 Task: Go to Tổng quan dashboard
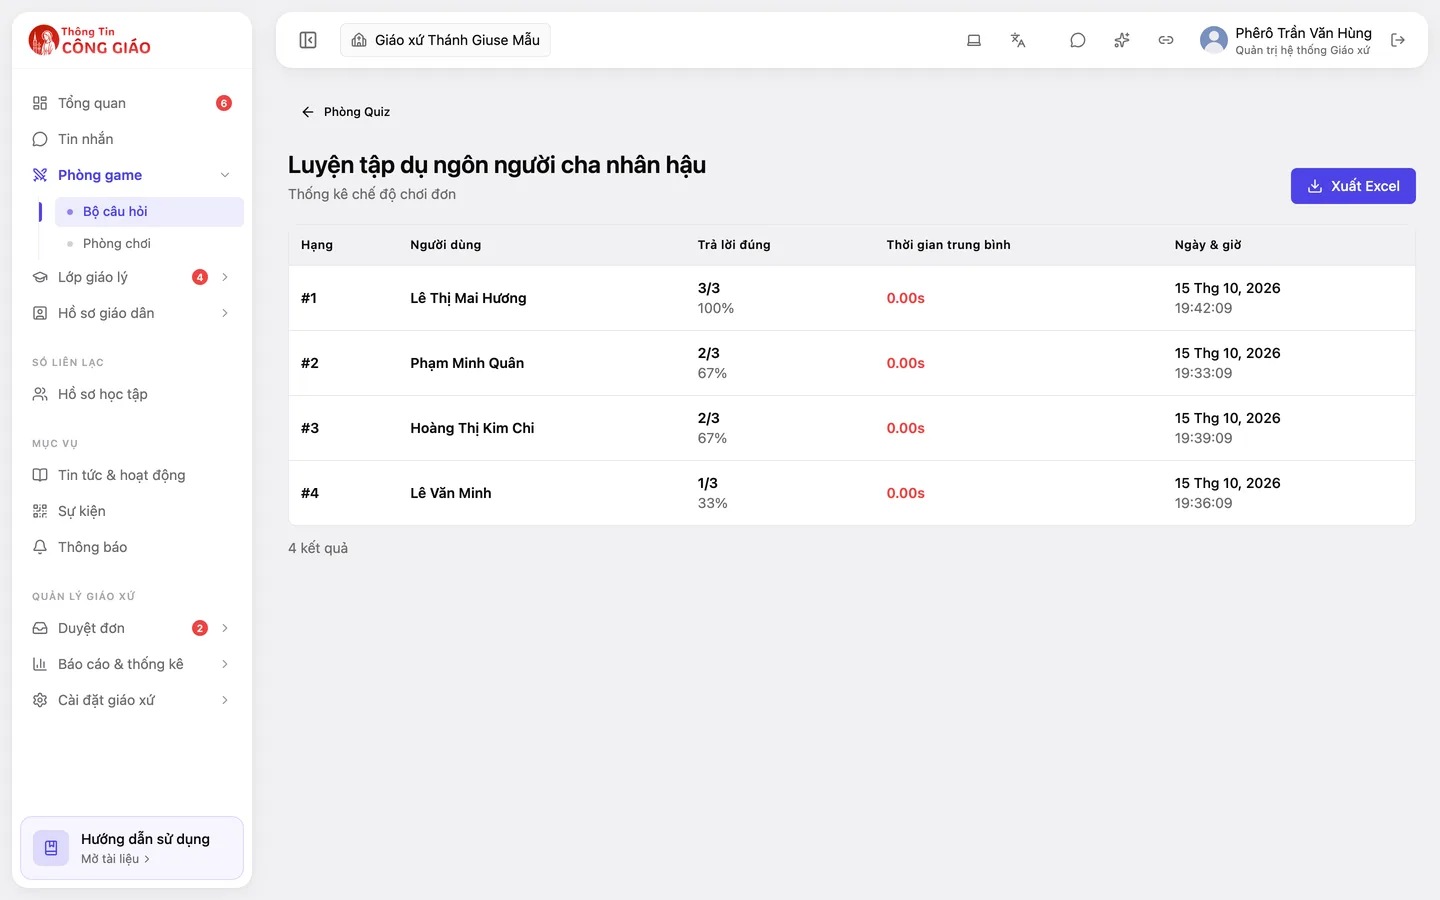[132, 103]
